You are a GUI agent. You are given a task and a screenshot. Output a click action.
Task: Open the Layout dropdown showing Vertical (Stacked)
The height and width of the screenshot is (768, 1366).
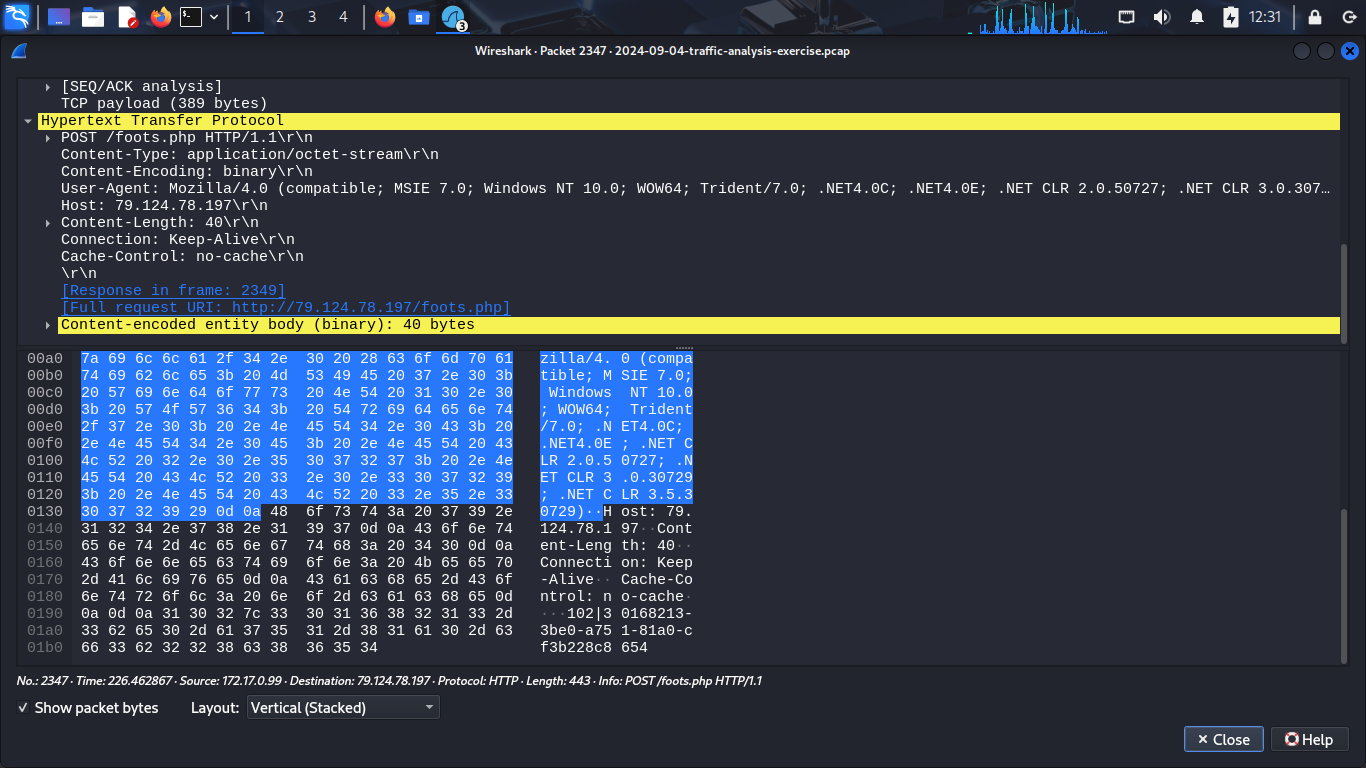click(343, 708)
